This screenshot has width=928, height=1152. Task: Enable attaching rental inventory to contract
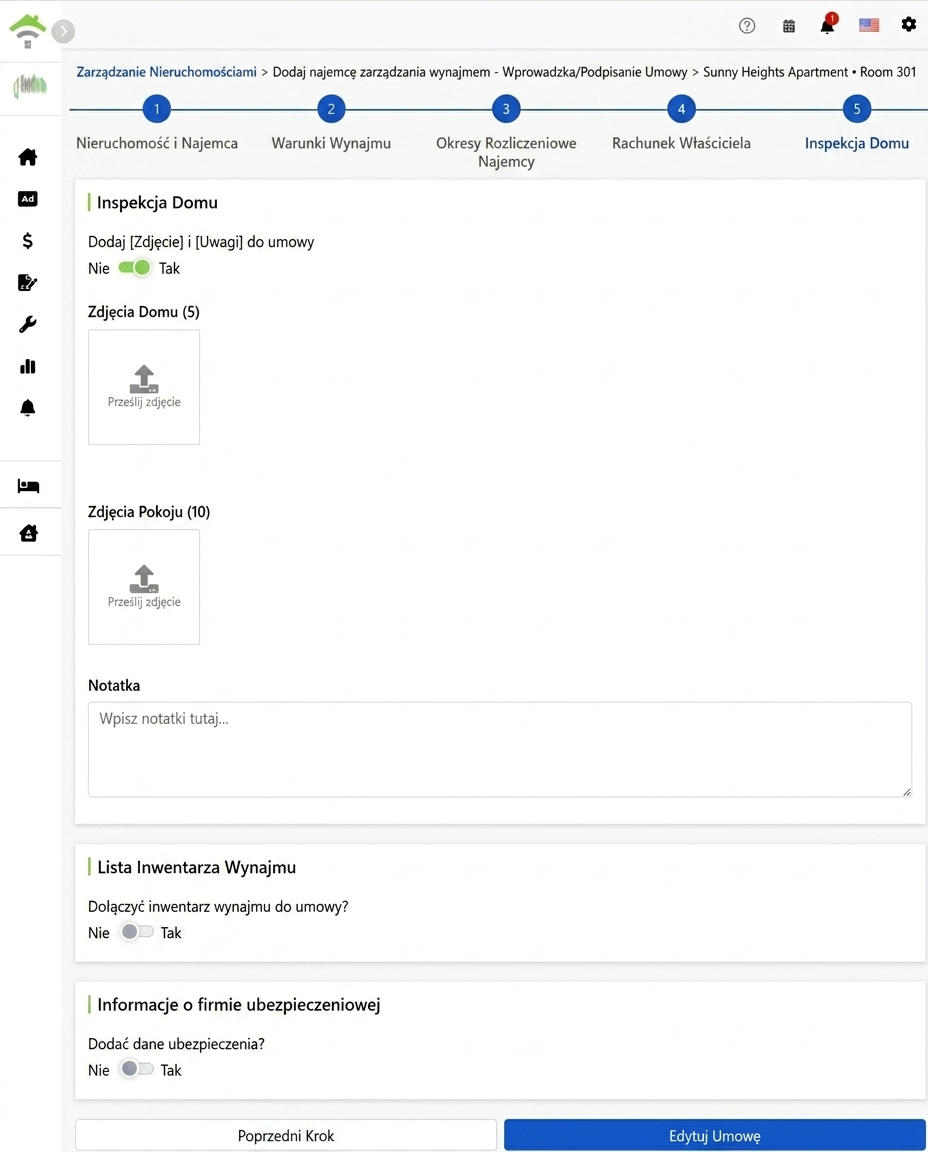[x=137, y=932]
